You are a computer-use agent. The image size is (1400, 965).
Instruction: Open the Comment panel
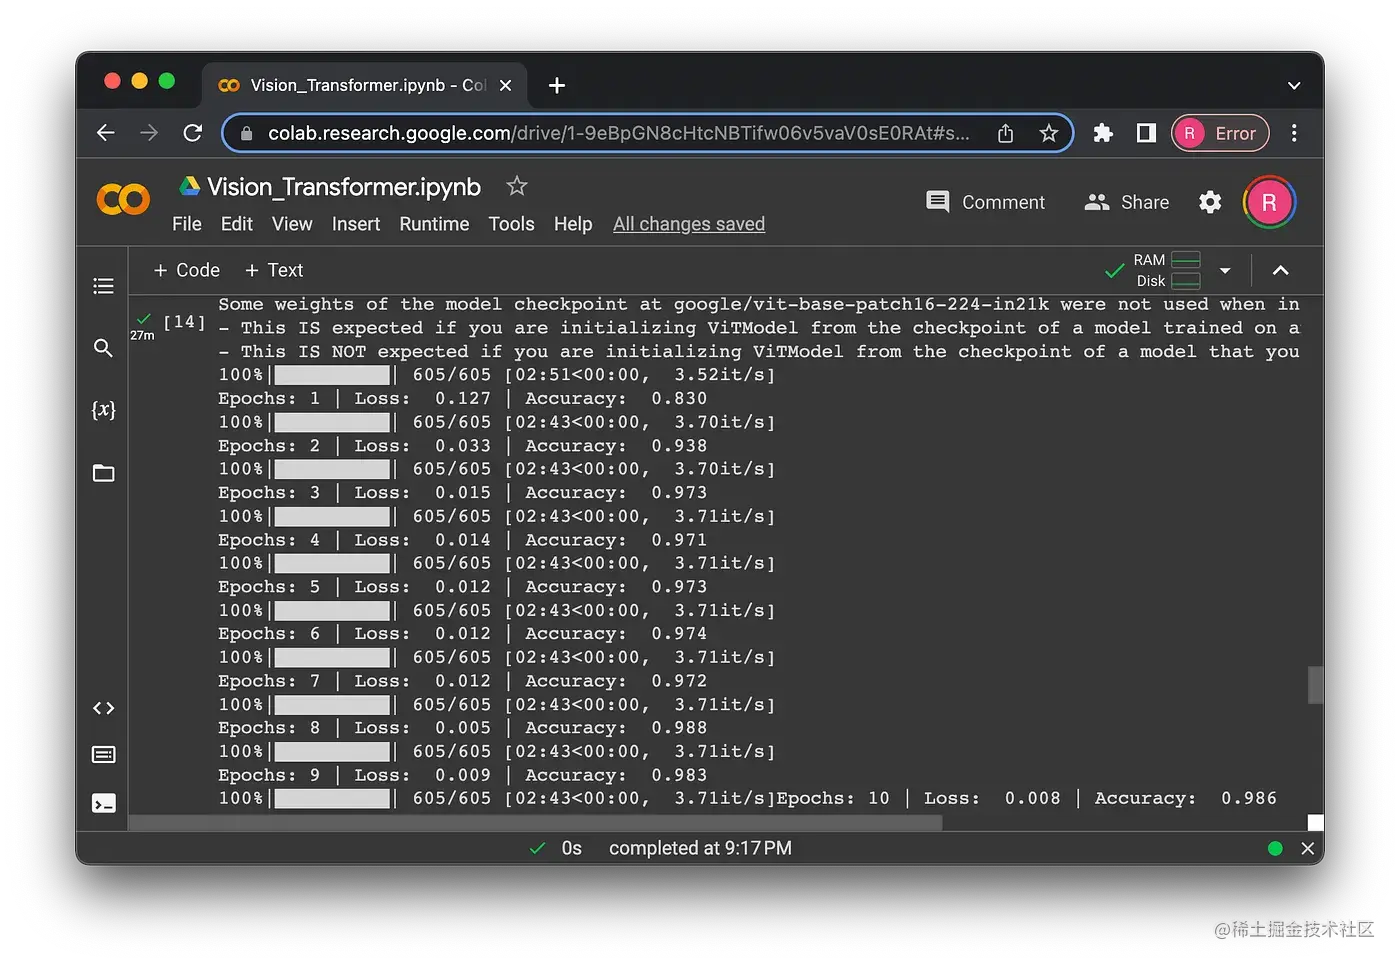[x=985, y=202]
